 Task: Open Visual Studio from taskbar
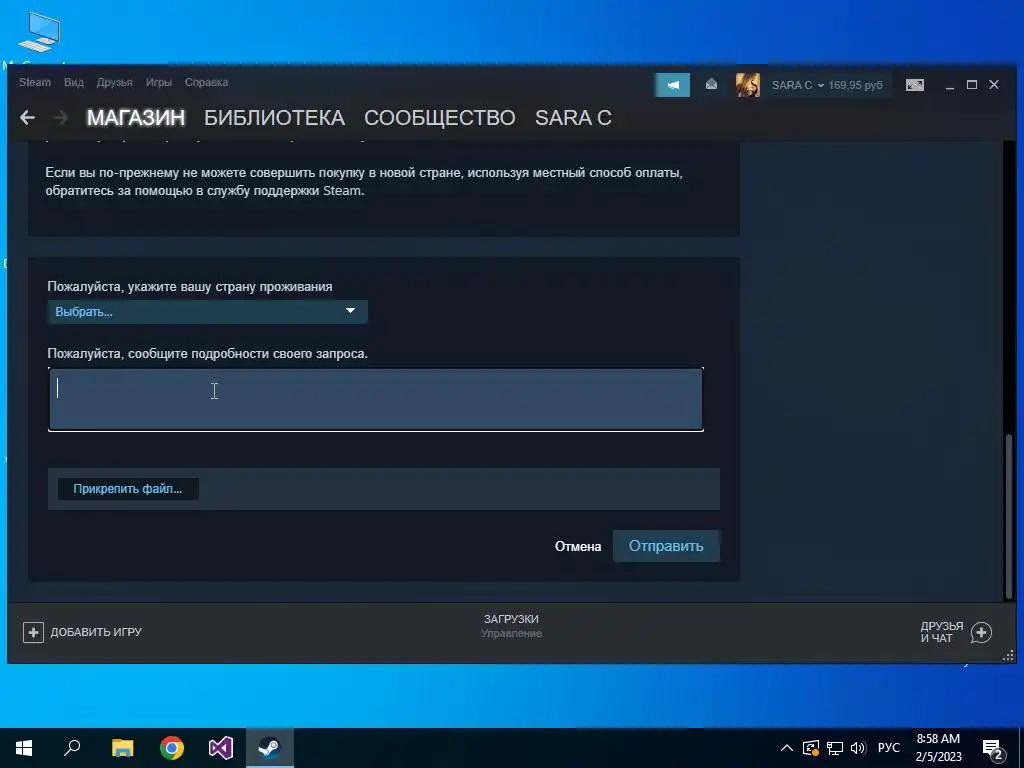point(221,748)
